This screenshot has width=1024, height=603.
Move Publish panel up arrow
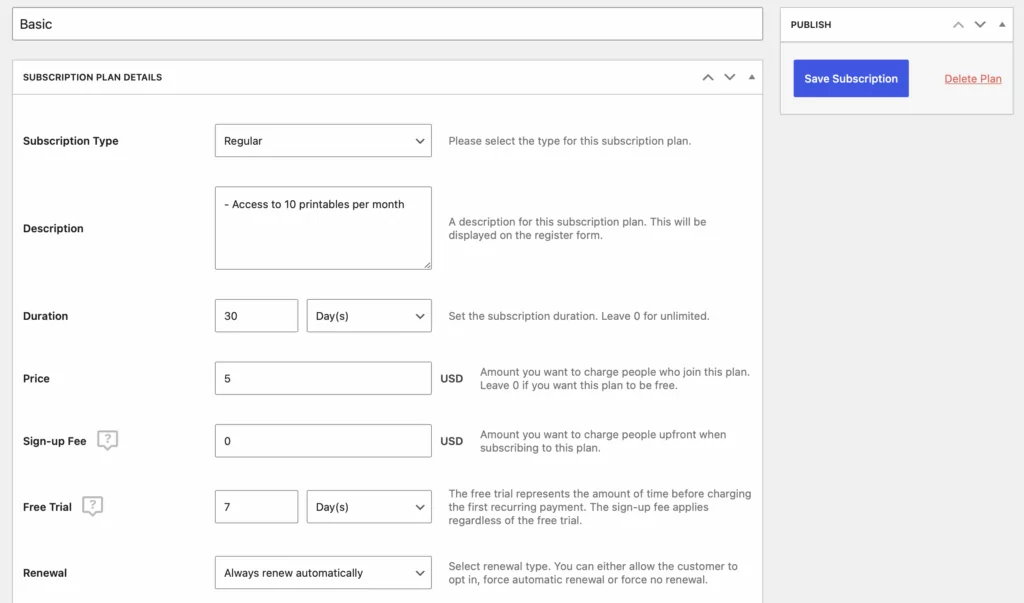click(x=958, y=24)
